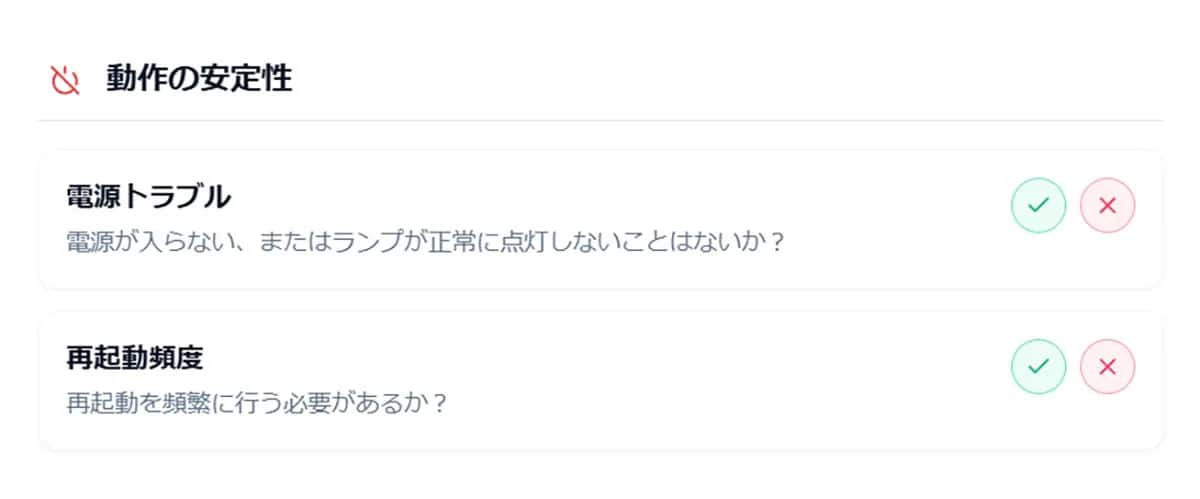Screen dimensions: 1200x499
Task: Mark 電源トラブル item as failed
Action: pyautogui.click(x=1107, y=205)
